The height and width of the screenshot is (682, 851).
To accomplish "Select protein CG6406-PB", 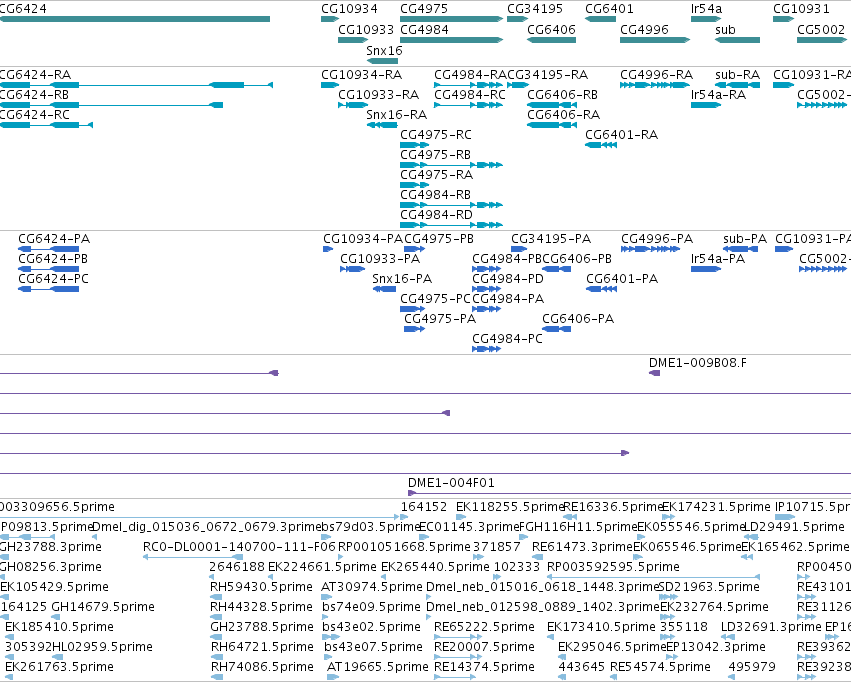I will click(556, 269).
